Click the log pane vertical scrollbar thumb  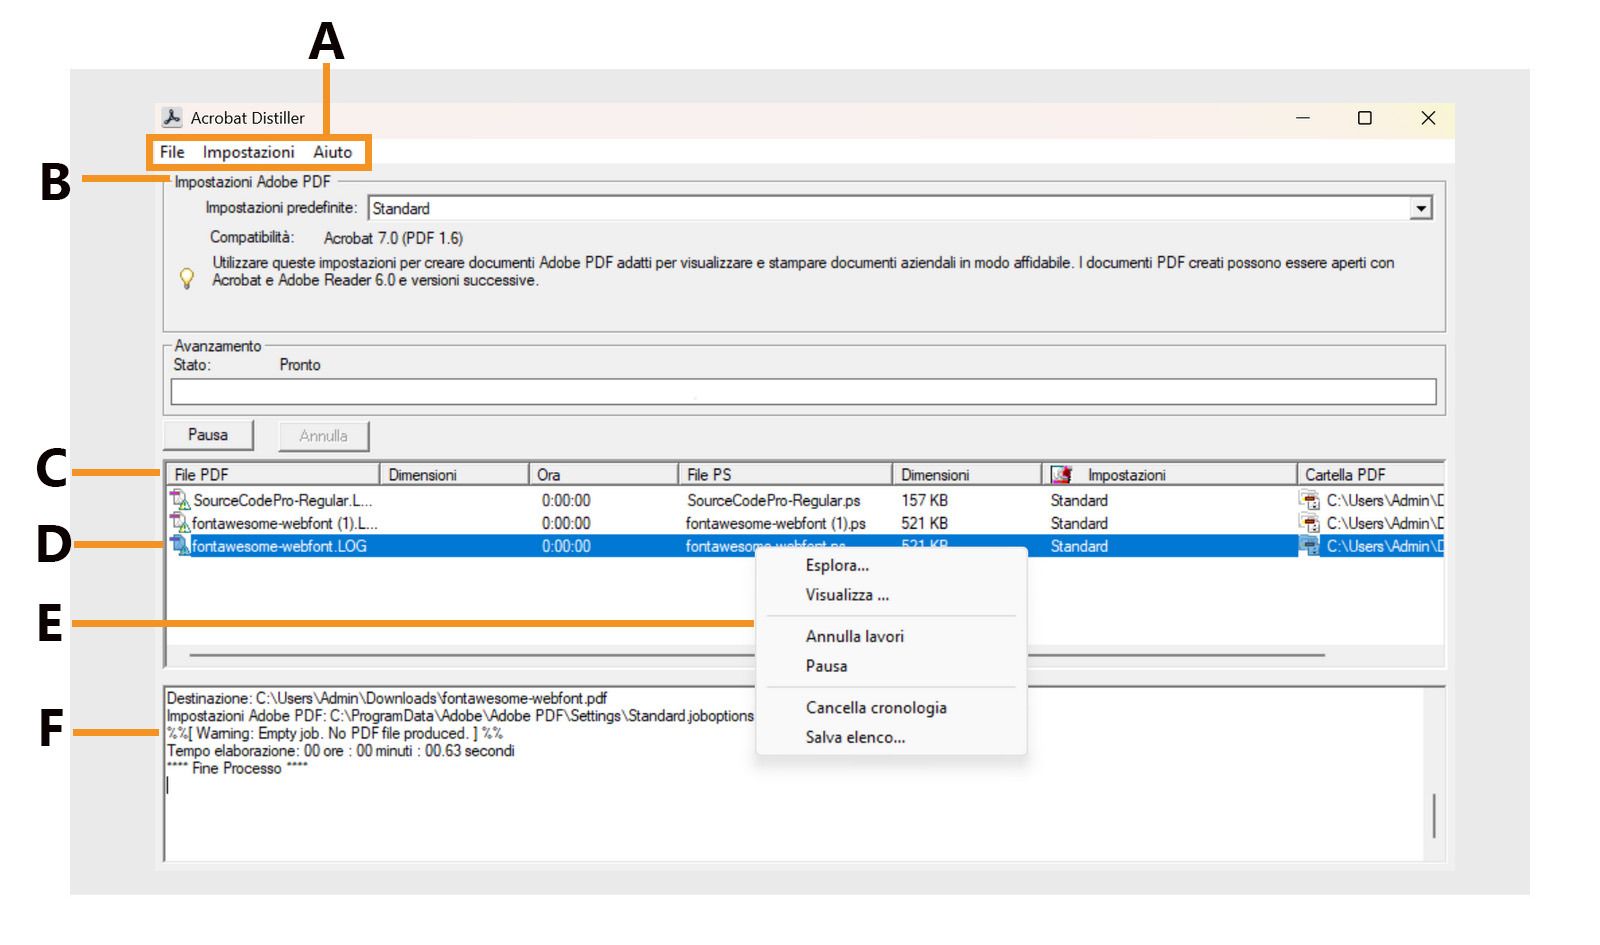(x=1434, y=815)
